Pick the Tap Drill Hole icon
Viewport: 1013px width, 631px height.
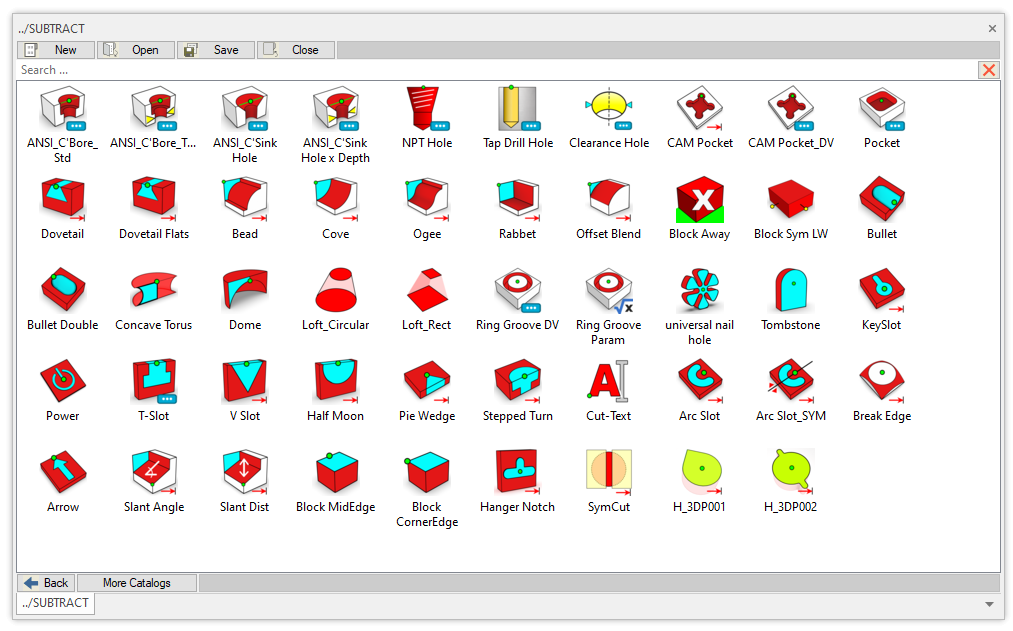[x=518, y=109]
